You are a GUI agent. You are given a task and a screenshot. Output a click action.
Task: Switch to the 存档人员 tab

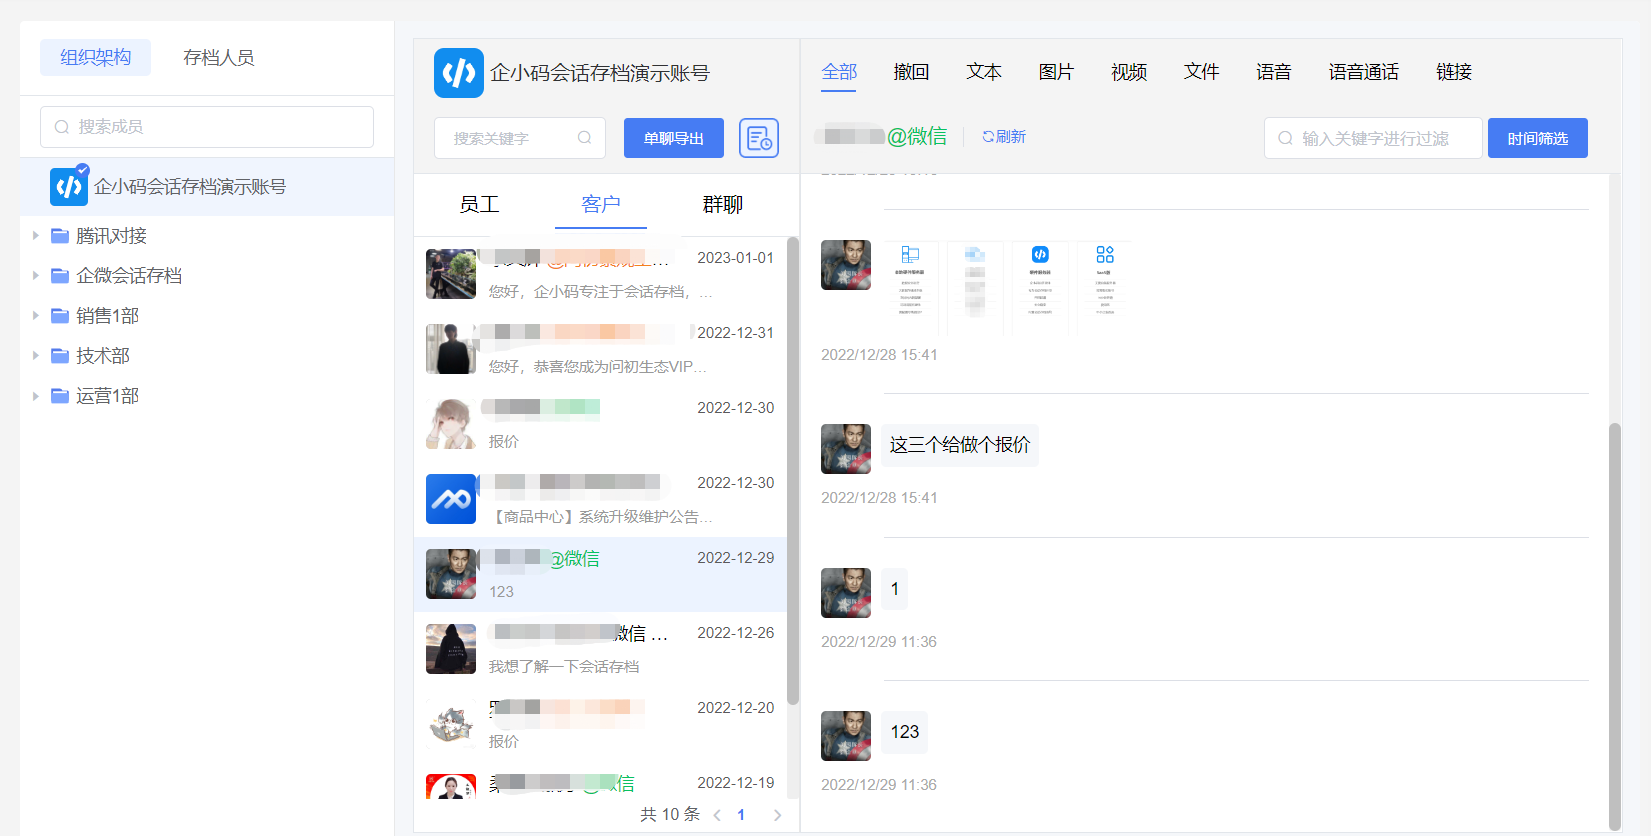219,57
